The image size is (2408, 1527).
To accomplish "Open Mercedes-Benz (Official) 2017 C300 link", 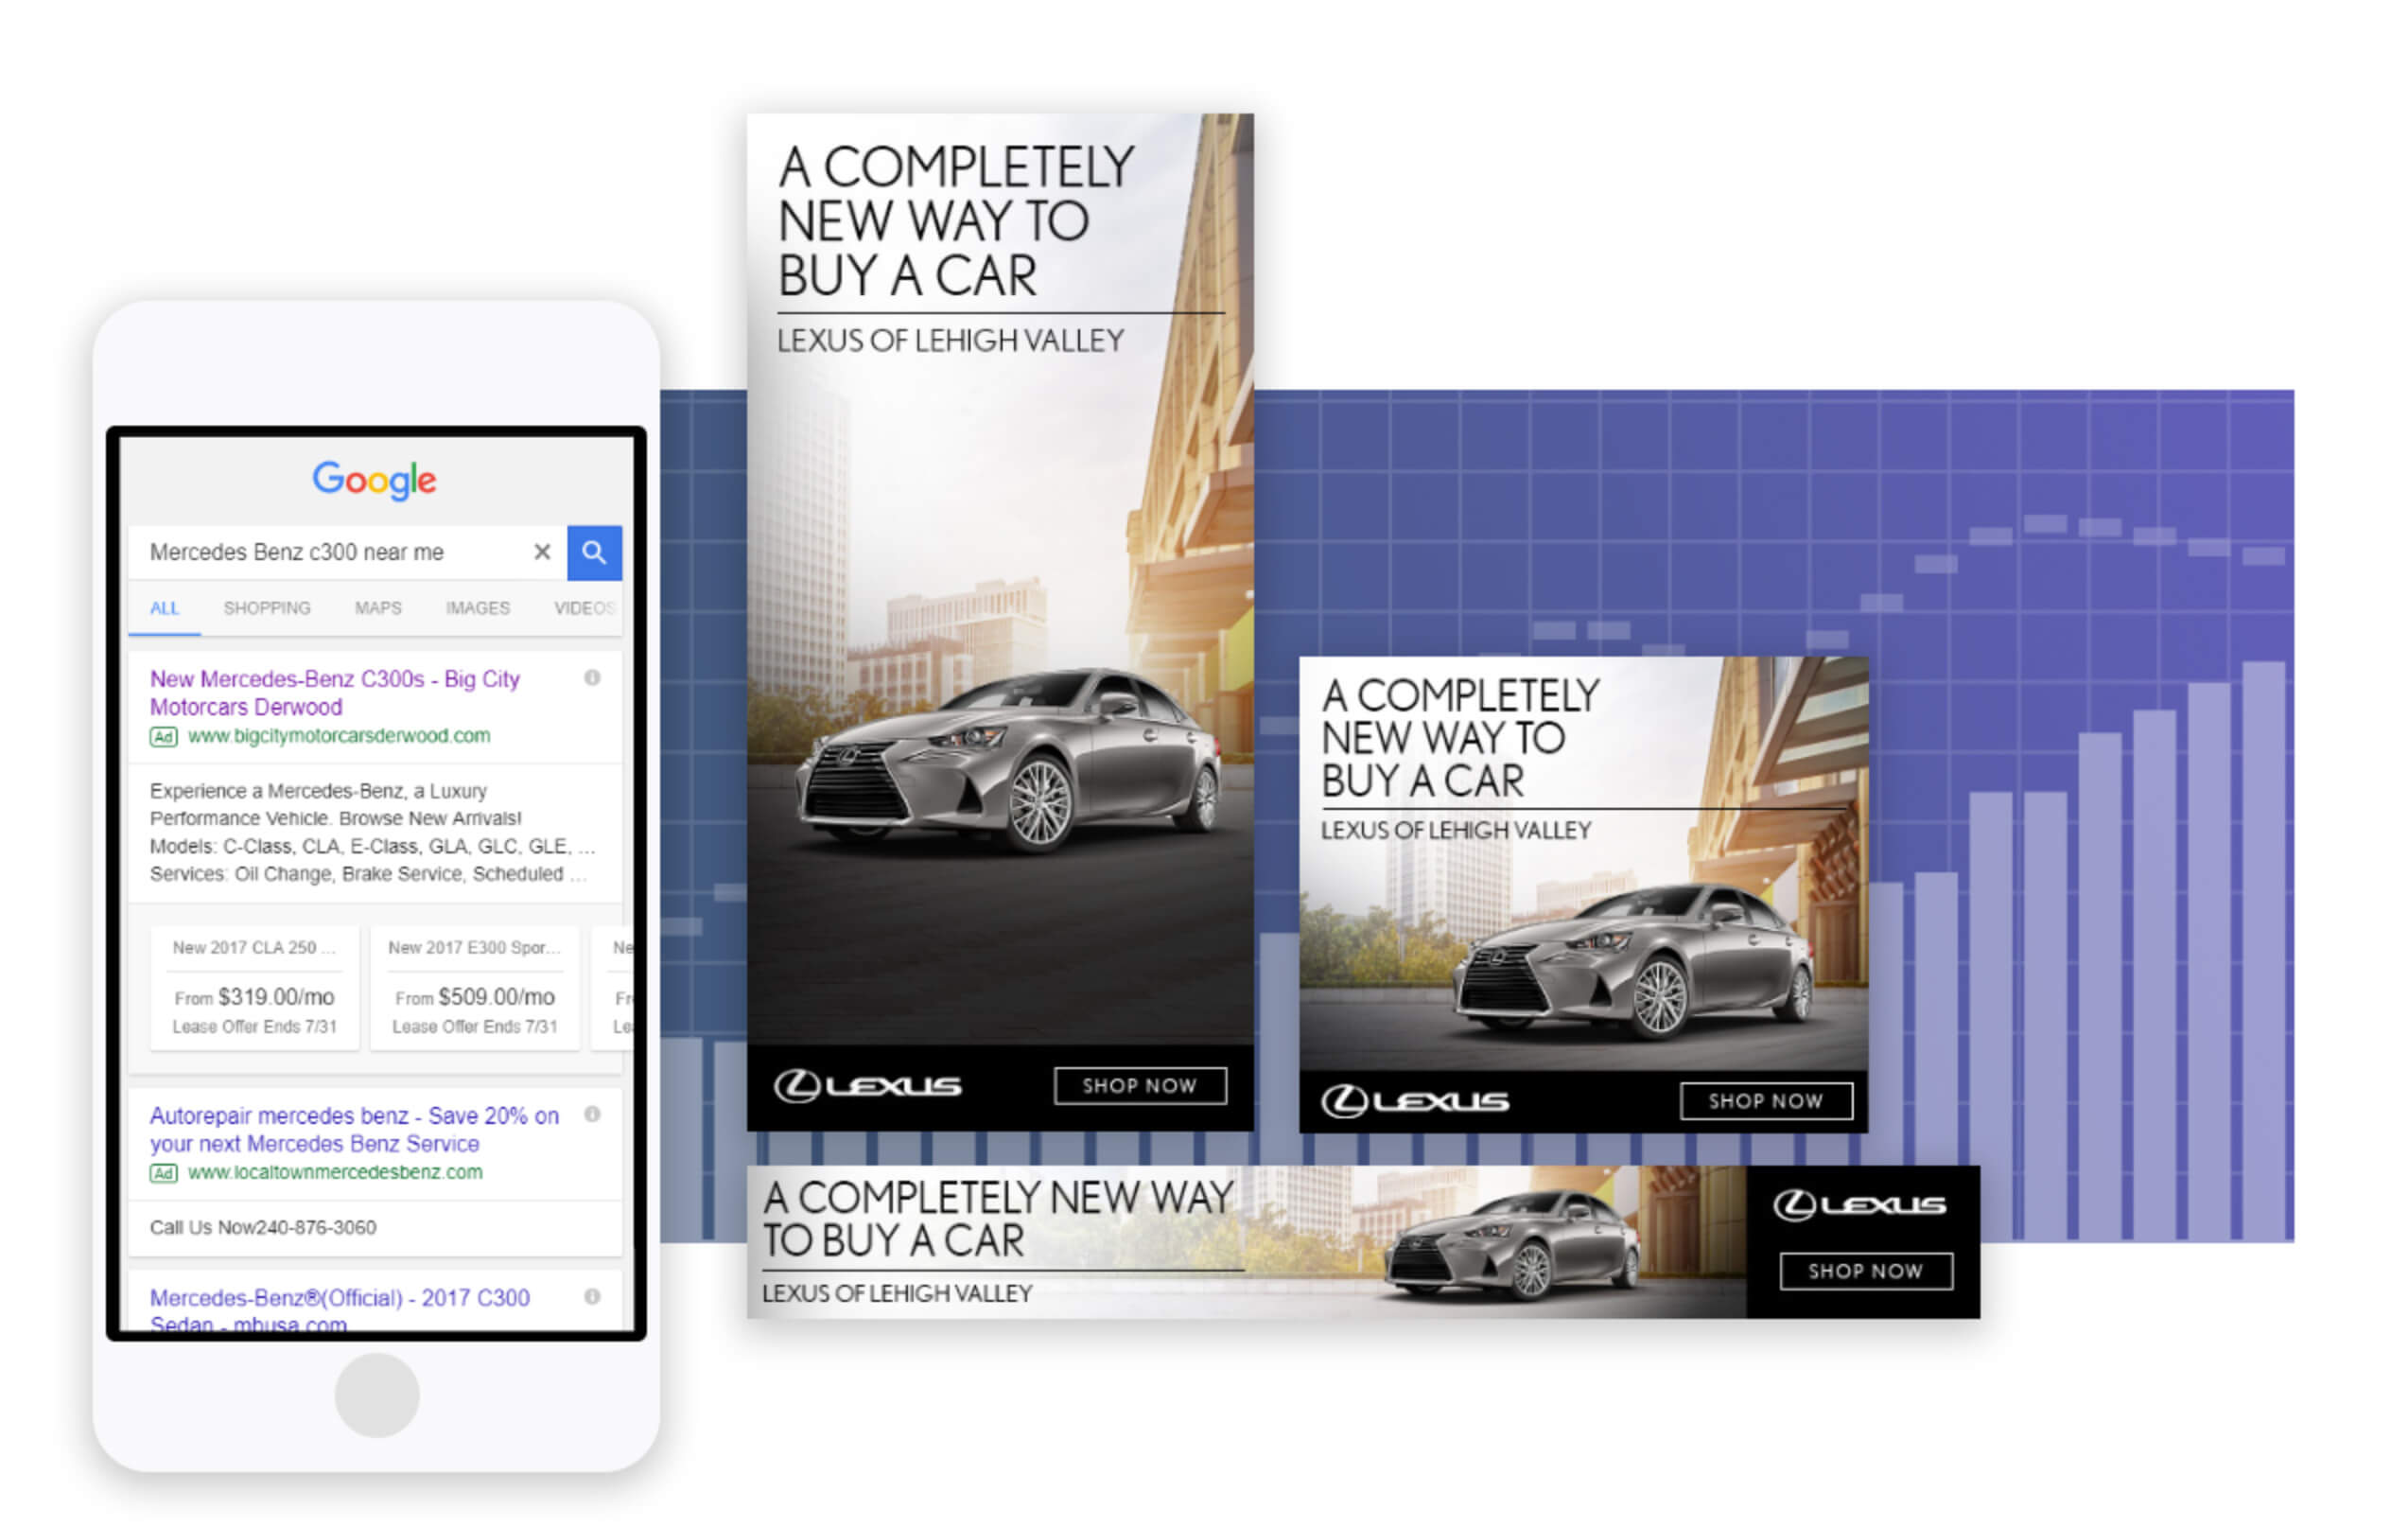I will coord(340,1310).
